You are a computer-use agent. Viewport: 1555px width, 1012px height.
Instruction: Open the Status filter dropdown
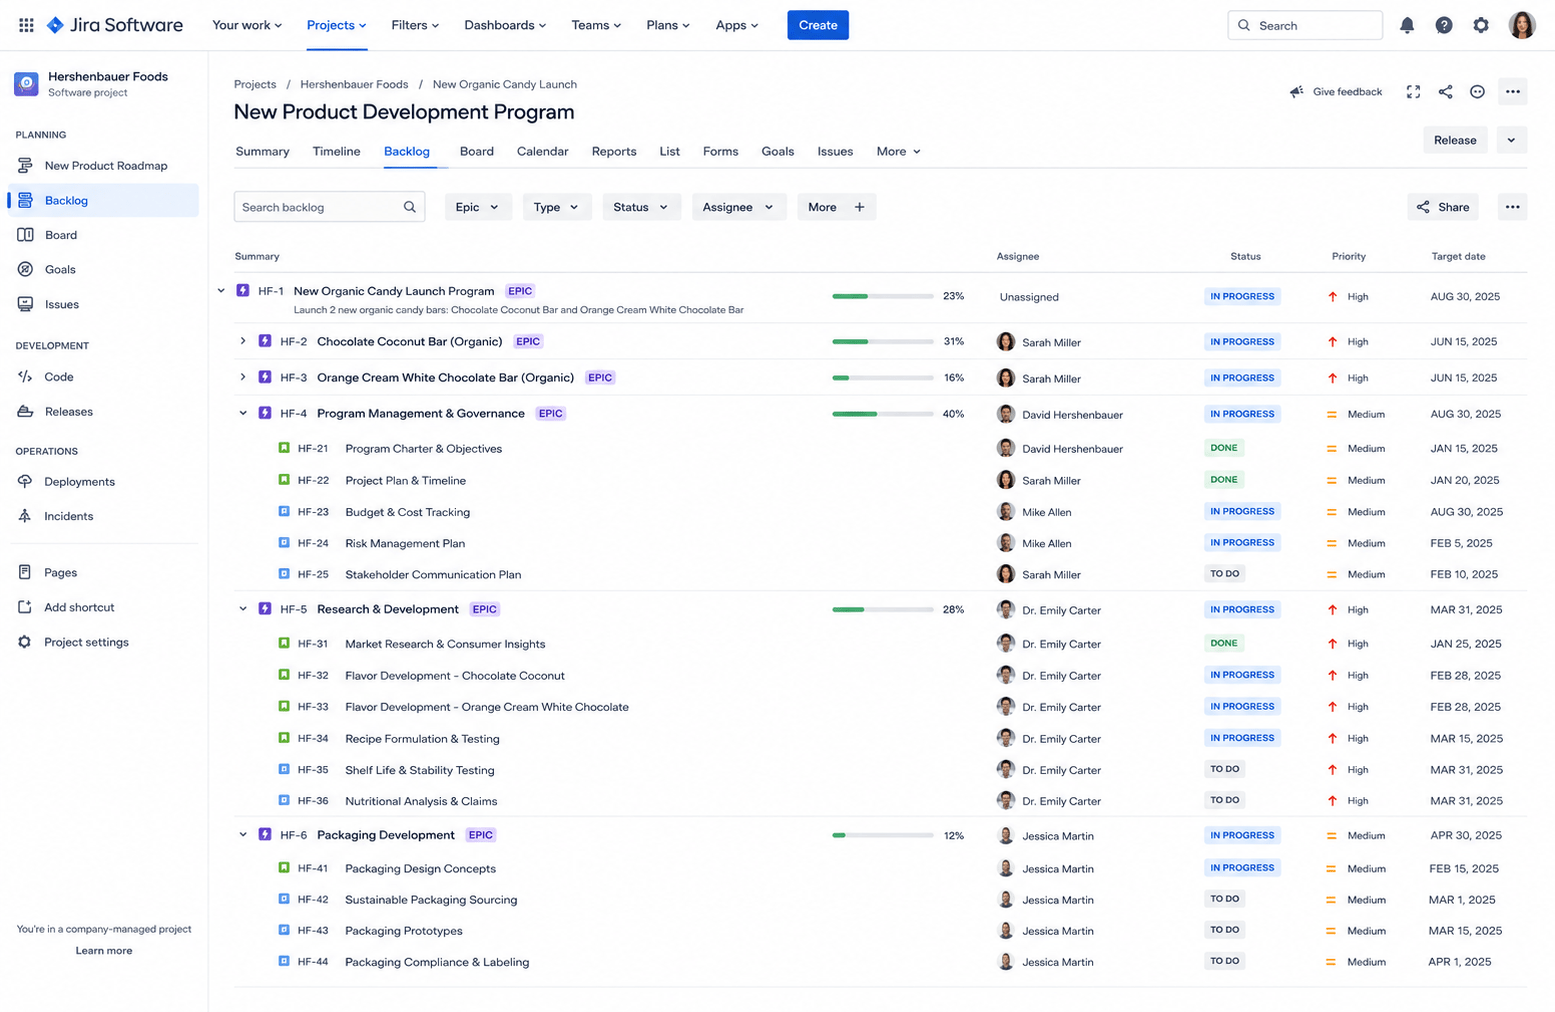641,207
